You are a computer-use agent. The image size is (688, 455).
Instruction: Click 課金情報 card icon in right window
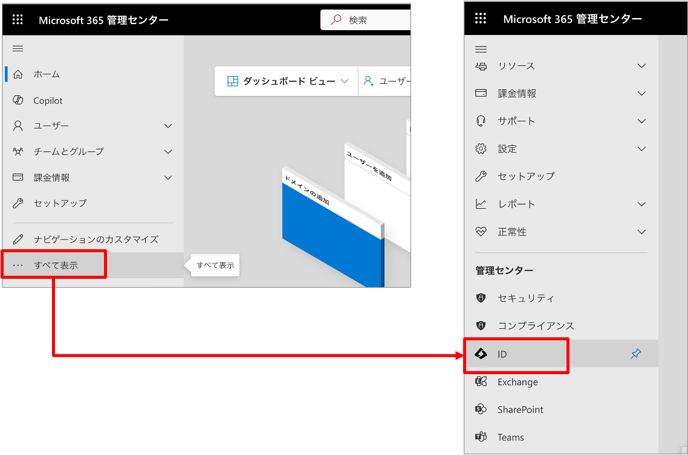481,93
